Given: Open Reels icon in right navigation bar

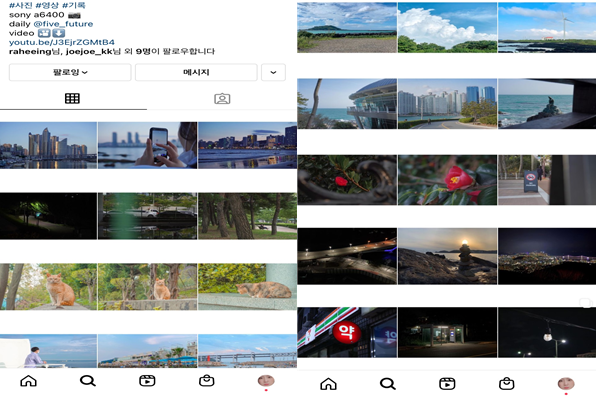Looking at the screenshot, I should 447,384.
